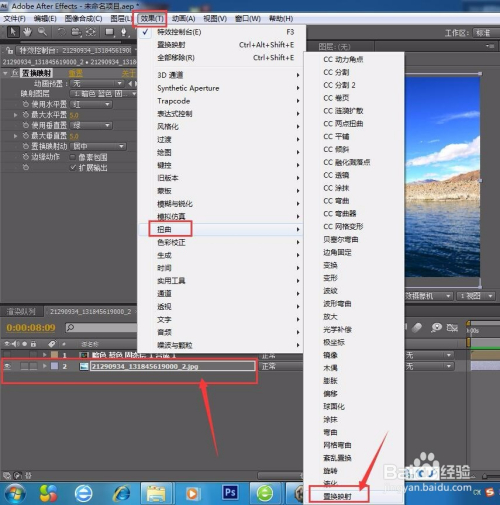Open the 图像合成(C) menu

pyautogui.click(x=83, y=19)
